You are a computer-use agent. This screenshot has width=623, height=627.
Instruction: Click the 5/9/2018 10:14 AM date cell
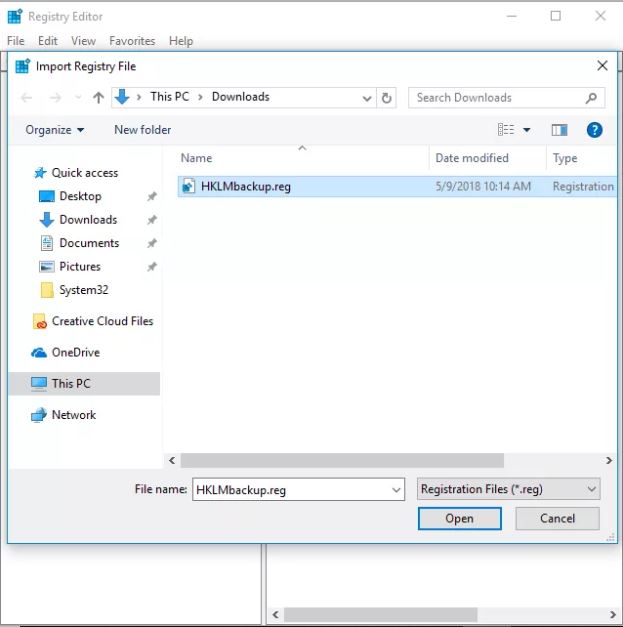click(x=483, y=186)
